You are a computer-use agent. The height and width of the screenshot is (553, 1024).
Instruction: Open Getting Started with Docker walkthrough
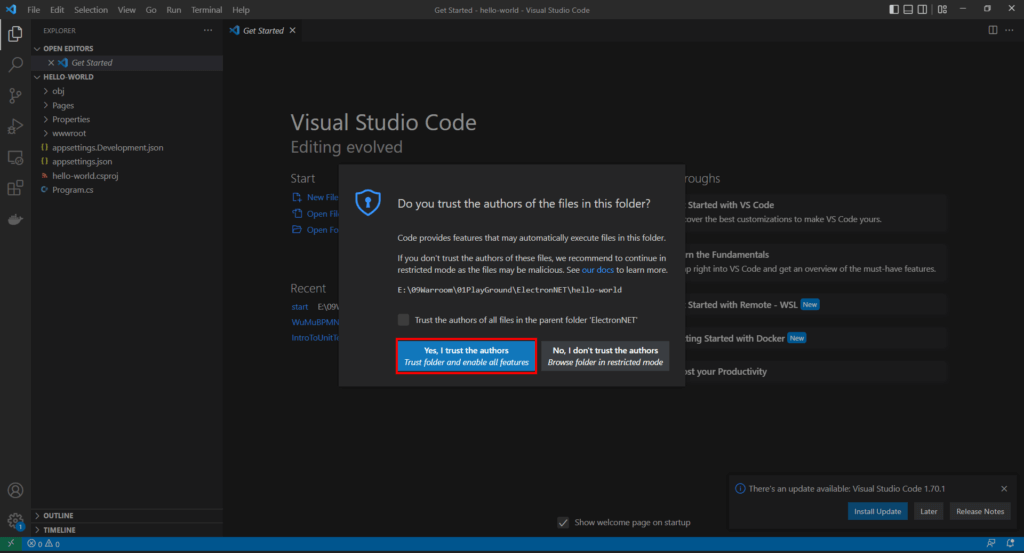click(814, 338)
